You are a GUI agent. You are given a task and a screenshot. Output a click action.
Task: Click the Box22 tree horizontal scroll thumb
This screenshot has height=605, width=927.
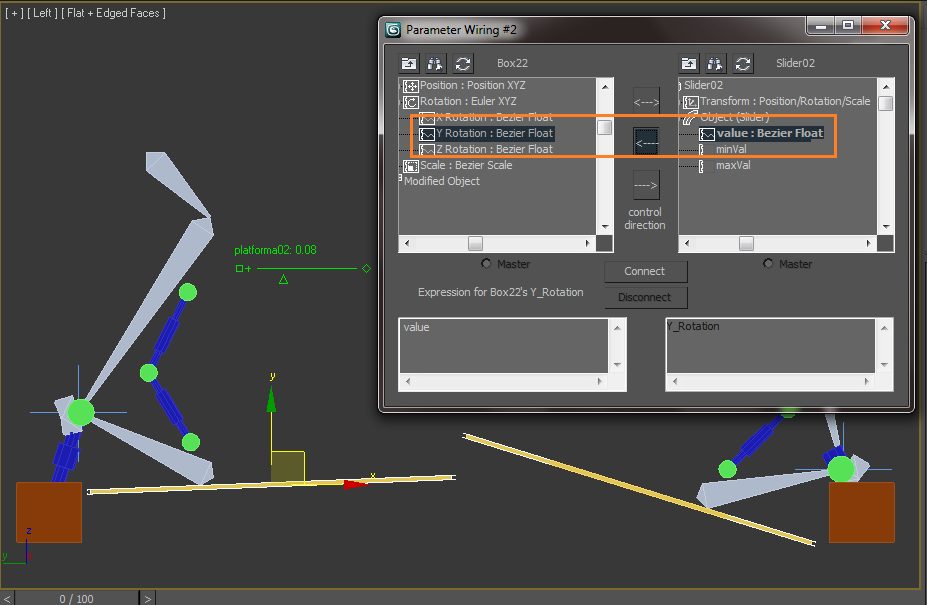475,243
